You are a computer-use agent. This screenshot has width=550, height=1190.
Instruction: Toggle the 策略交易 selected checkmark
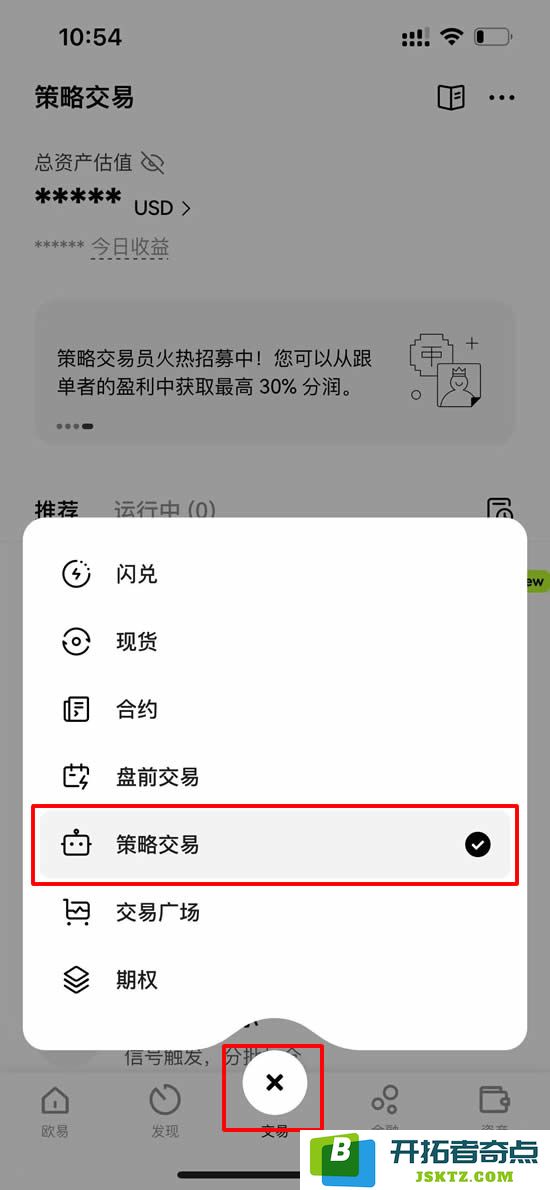(x=477, y=844)
